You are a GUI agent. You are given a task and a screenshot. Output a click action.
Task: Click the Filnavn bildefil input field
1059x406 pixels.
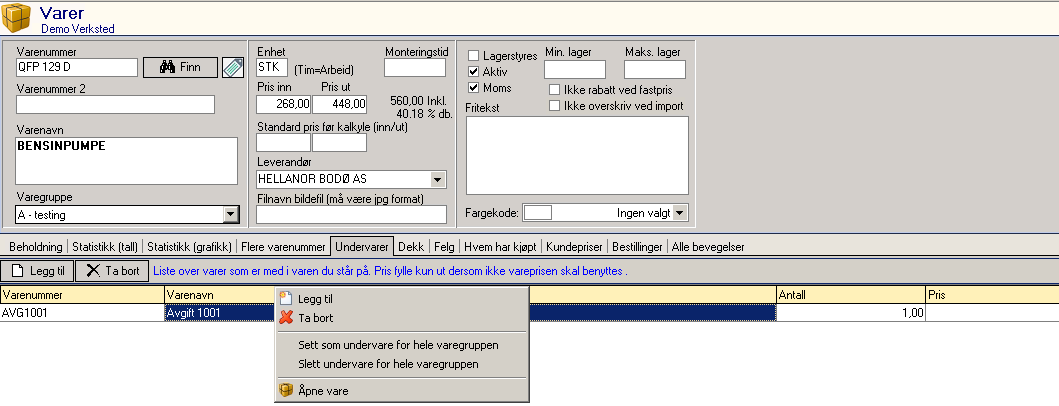pos(351,215)
